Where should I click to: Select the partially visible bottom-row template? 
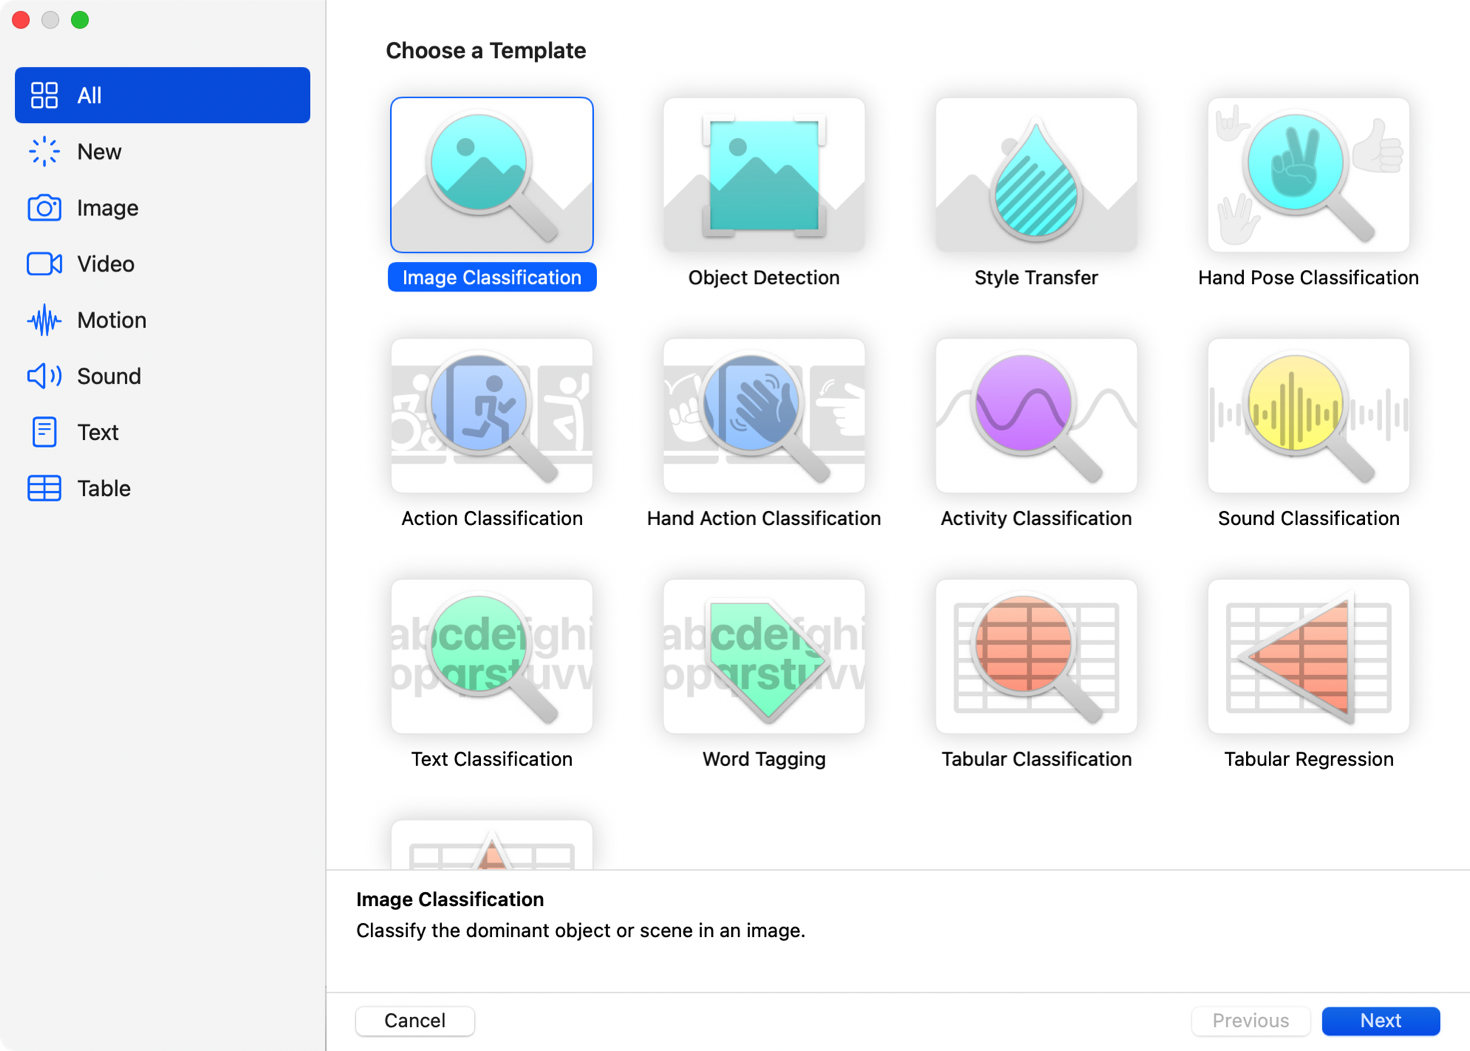click(492, 846)
